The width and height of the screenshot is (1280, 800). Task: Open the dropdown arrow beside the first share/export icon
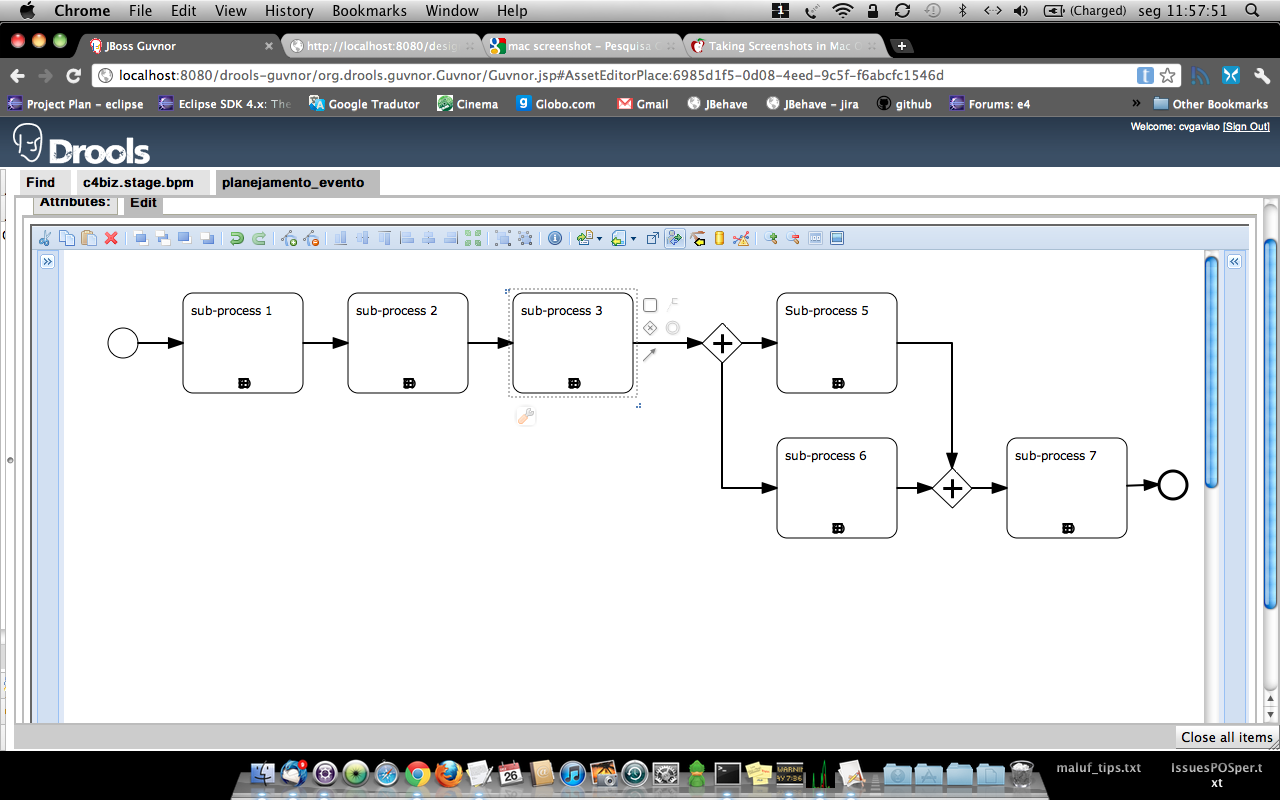tap(599, 239)
